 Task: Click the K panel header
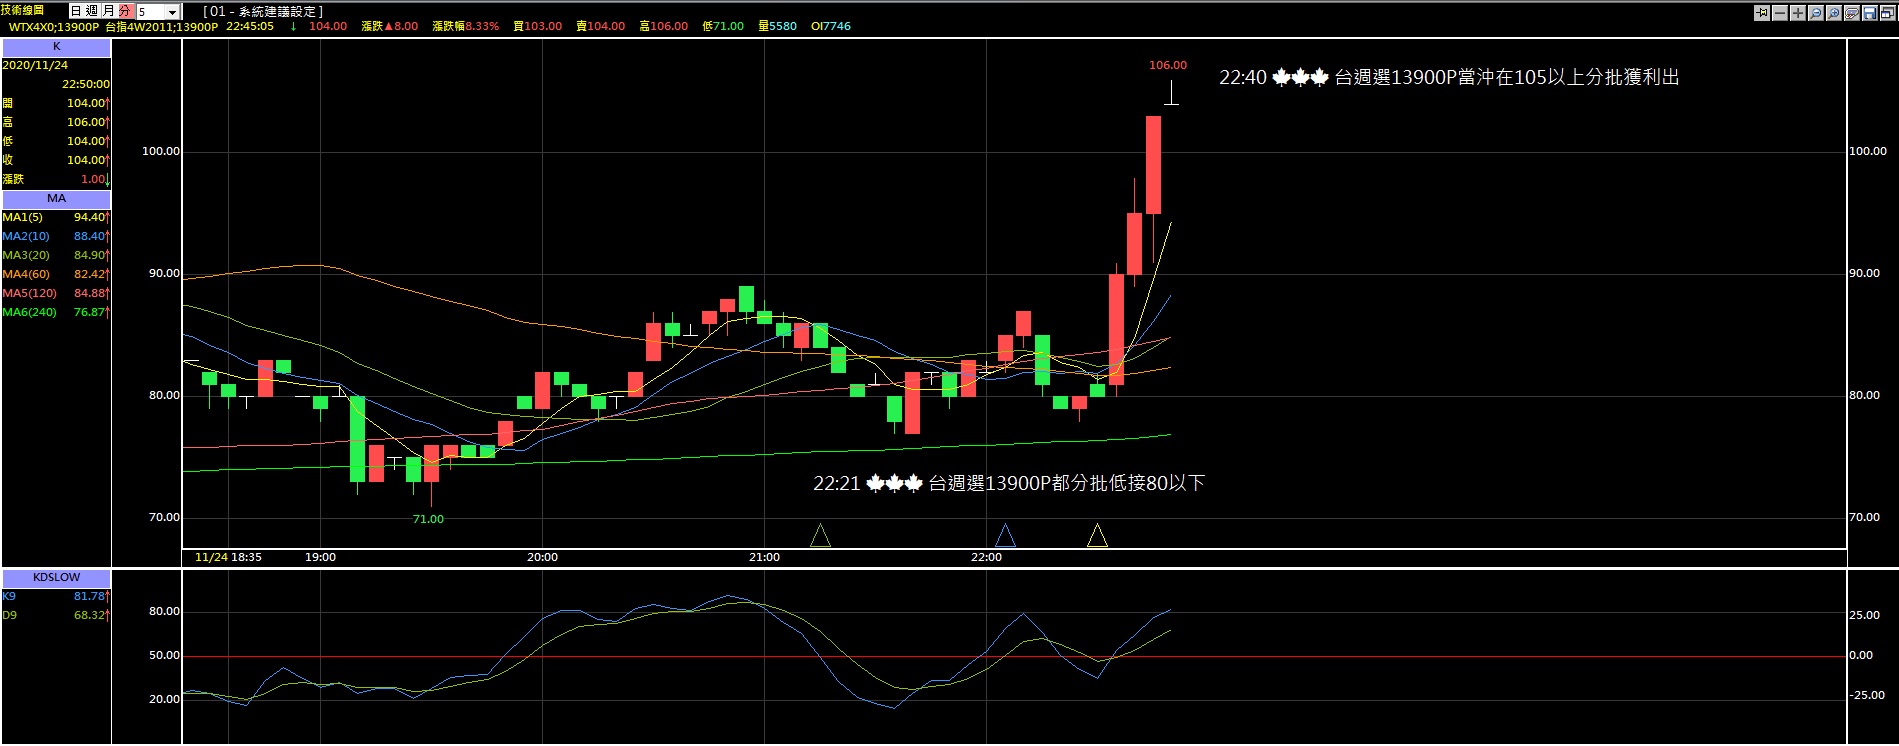pyautogui.click(x=56, y=47)
